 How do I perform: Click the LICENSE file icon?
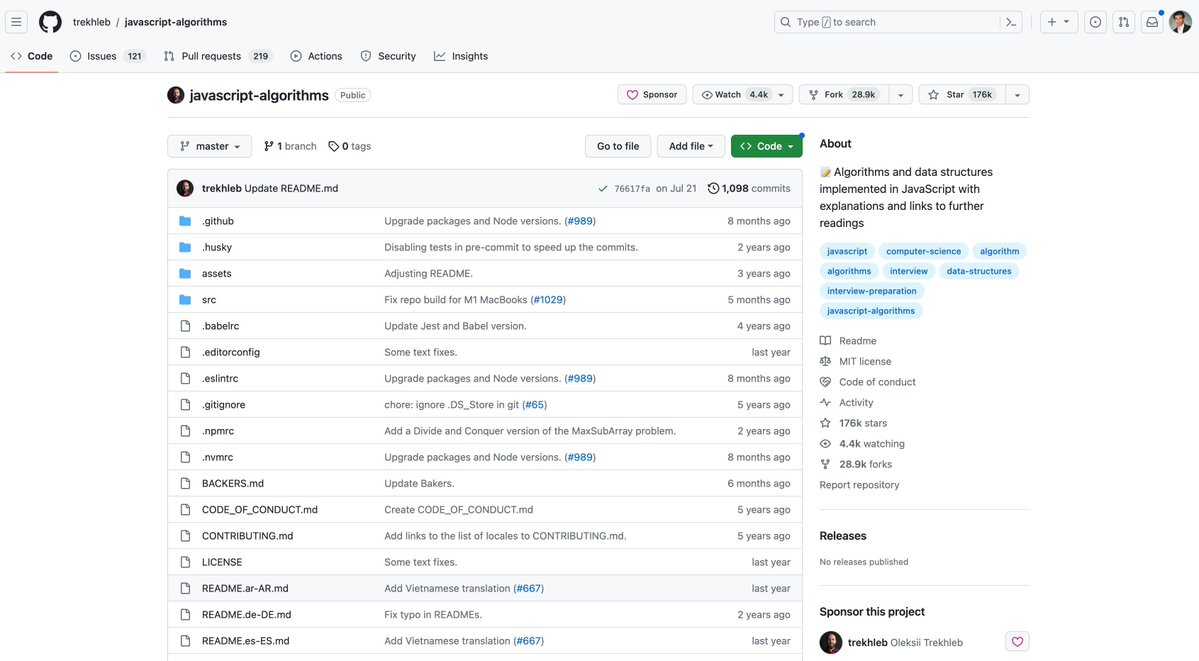click(185, 562)
